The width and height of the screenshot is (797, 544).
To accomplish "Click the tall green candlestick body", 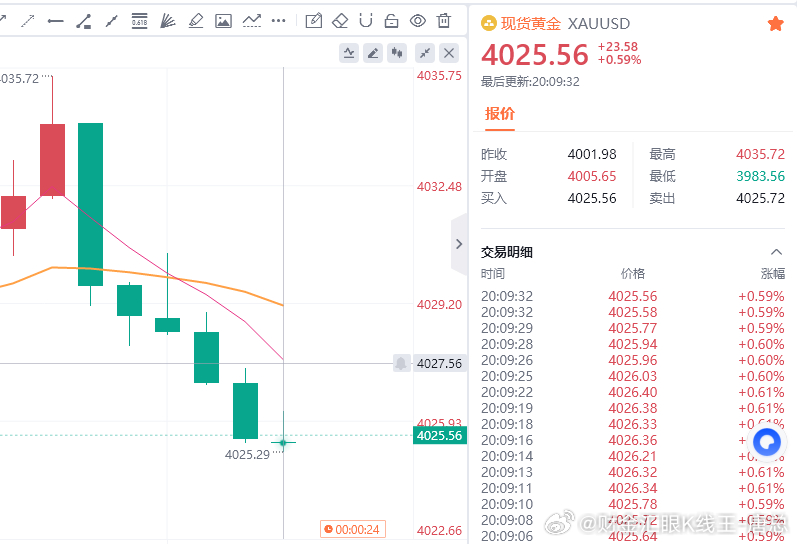I will [x=90, y=204].
